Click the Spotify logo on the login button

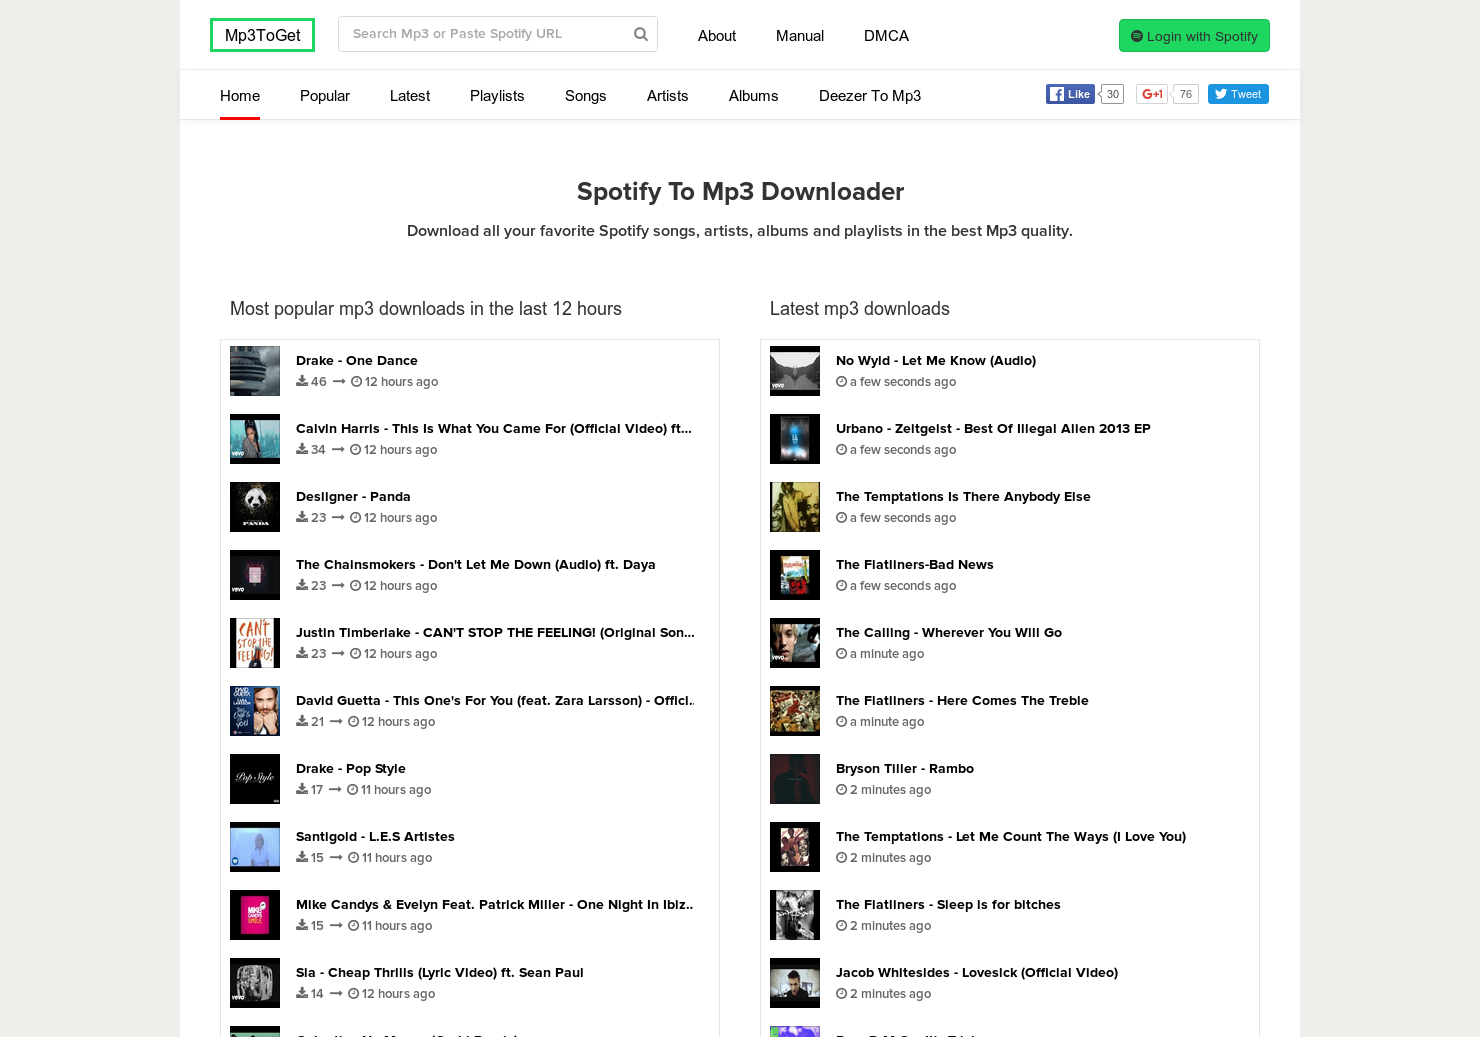(x=1137, y=35)
